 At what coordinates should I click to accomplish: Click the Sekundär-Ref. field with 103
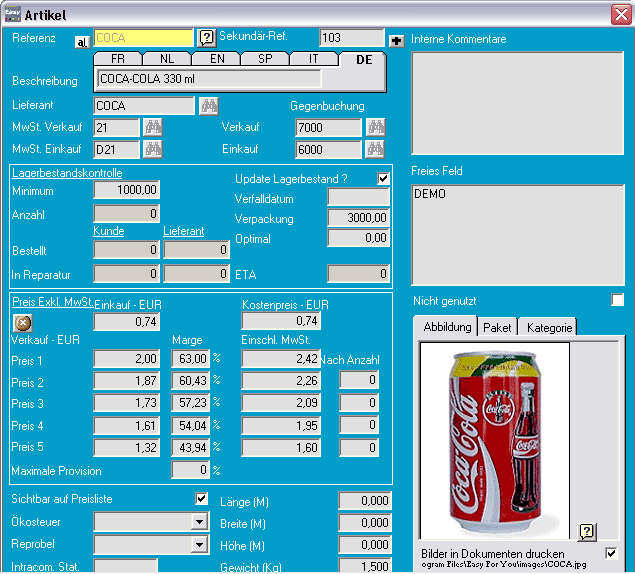pos(352,38)
